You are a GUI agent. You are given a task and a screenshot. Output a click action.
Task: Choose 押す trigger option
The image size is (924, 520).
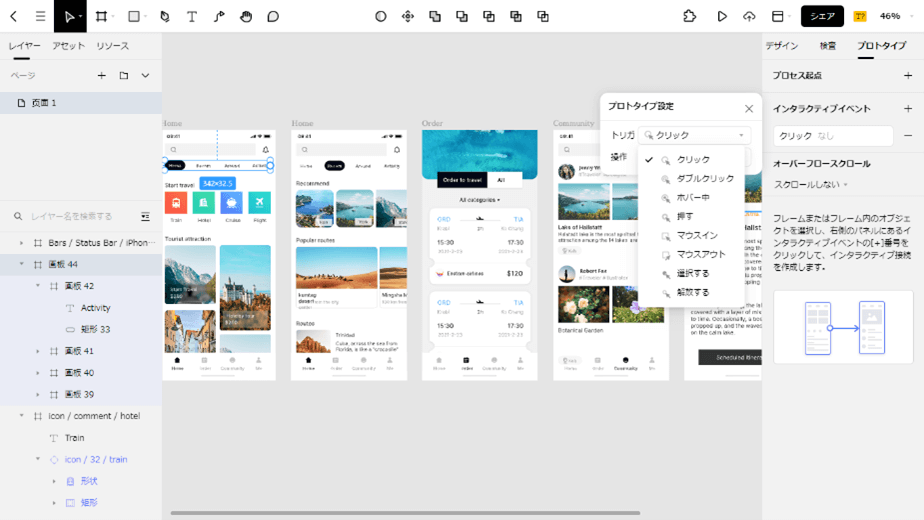pyautogui.click(x=690, y=216)
